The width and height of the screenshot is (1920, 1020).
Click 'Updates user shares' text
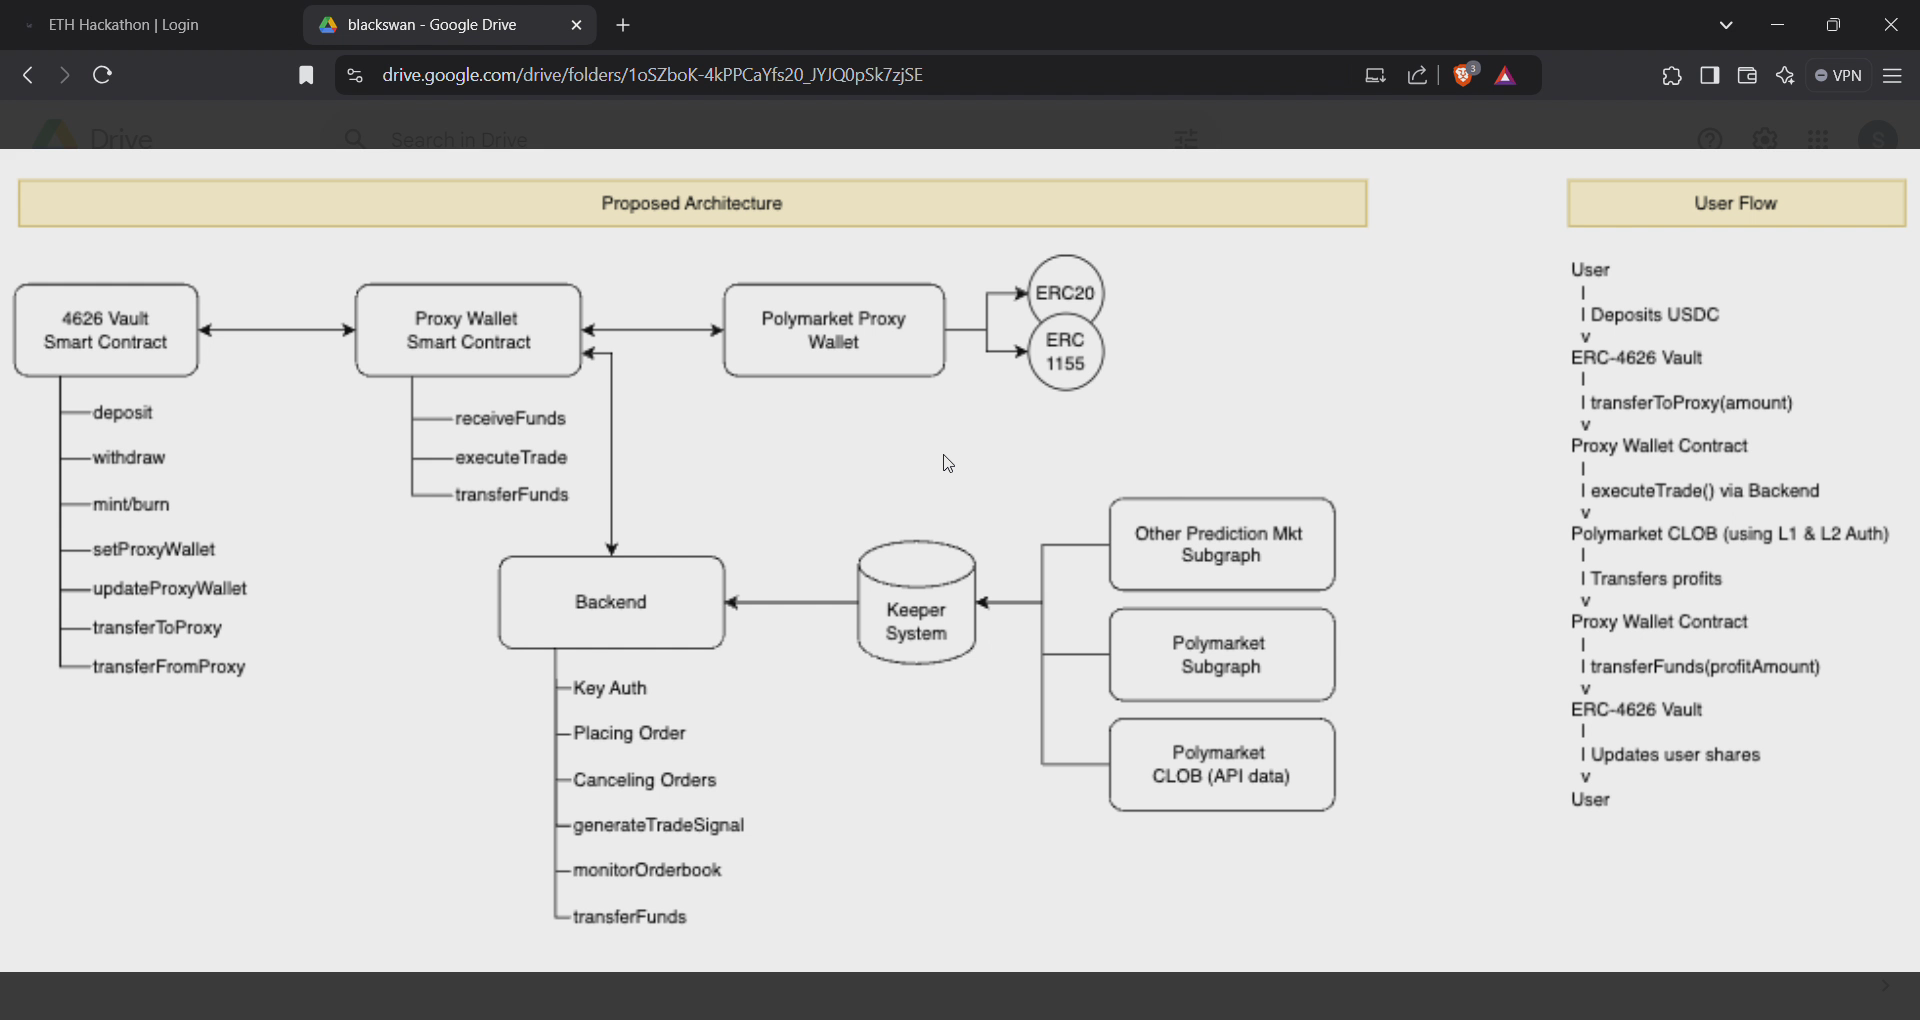tap(1675, 755)
